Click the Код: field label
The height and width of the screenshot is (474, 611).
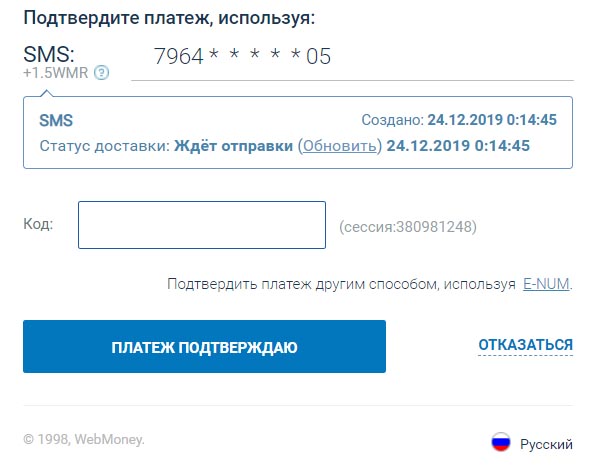[x=38, y=223]
